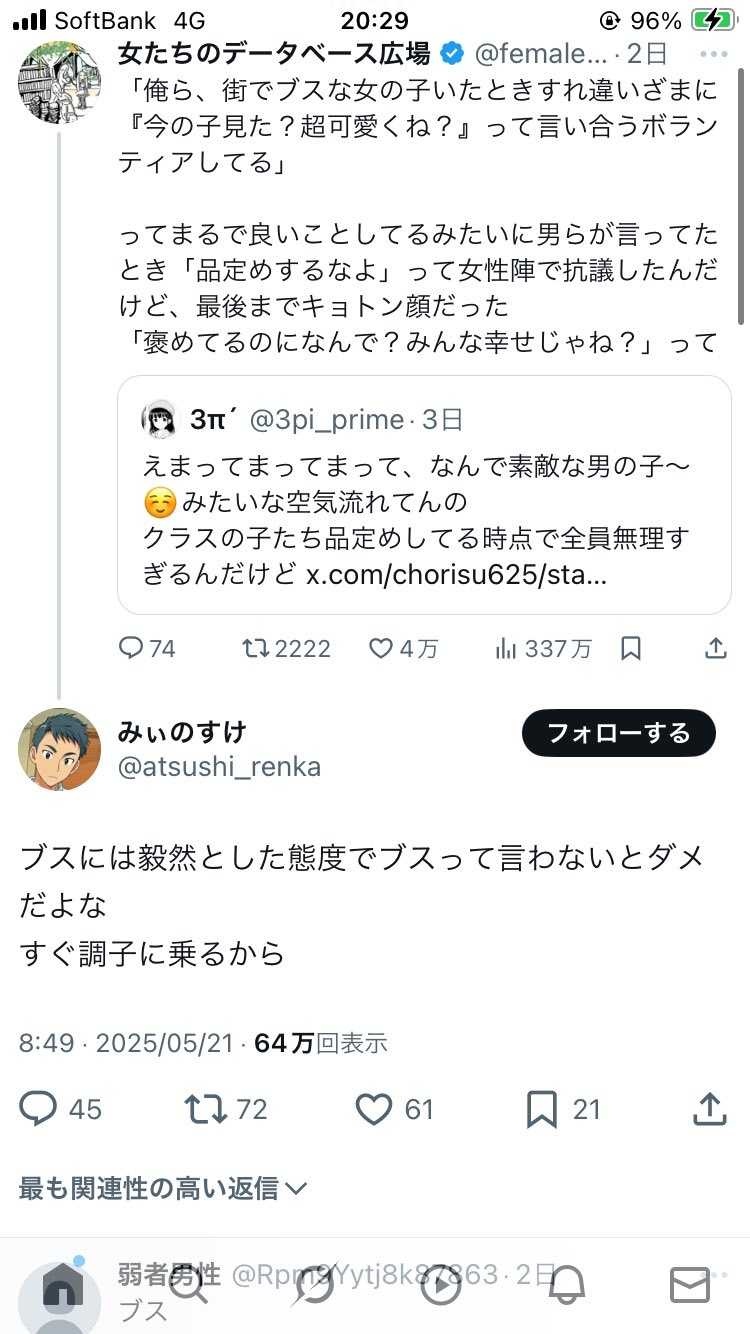
Task: Share the parent tweet
Action: click(715, 648)
